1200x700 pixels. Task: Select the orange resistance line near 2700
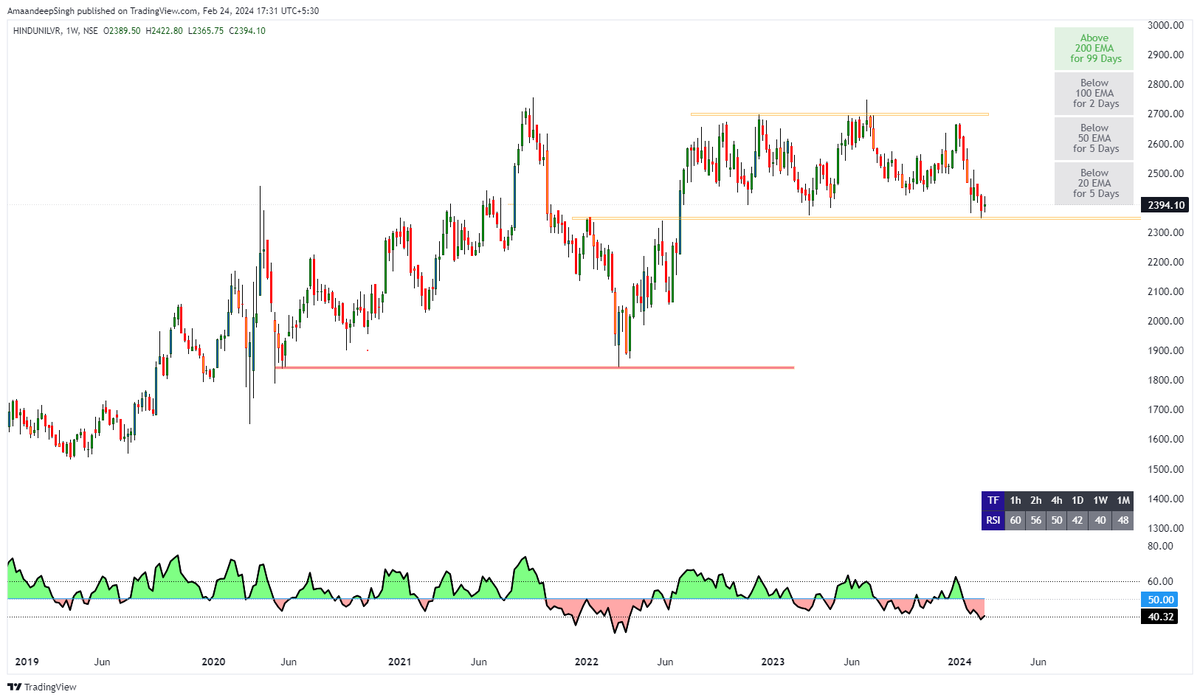click(x=840, y=114)
